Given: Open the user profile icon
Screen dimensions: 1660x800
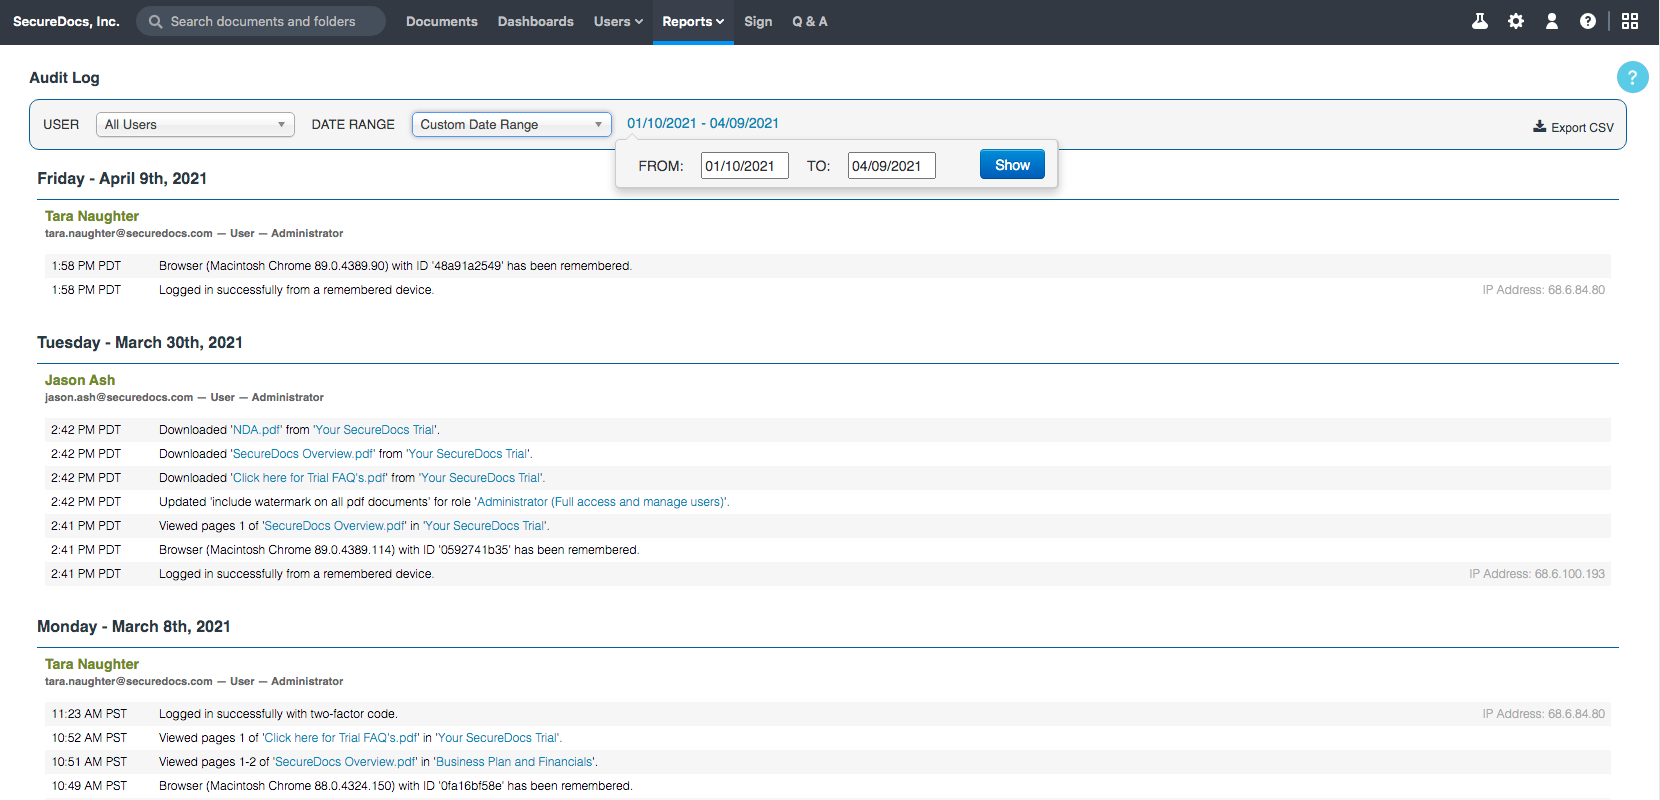Looking at the screenshot, I should coord(1552,21).
